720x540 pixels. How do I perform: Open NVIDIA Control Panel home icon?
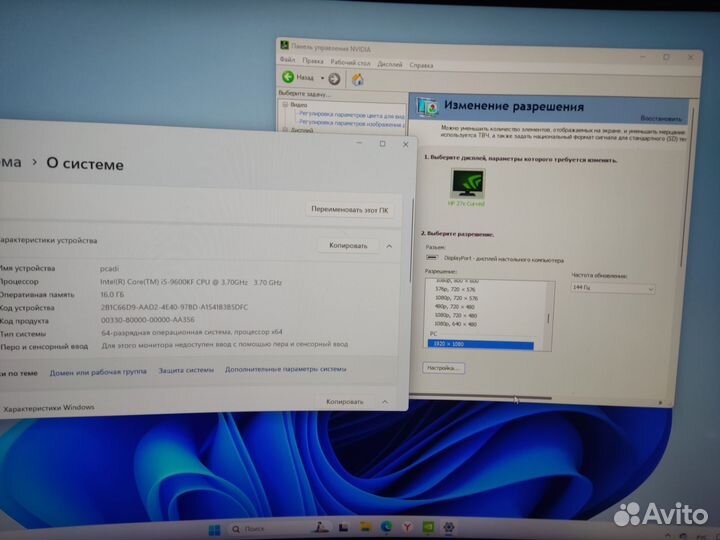(x=358, y=78)
